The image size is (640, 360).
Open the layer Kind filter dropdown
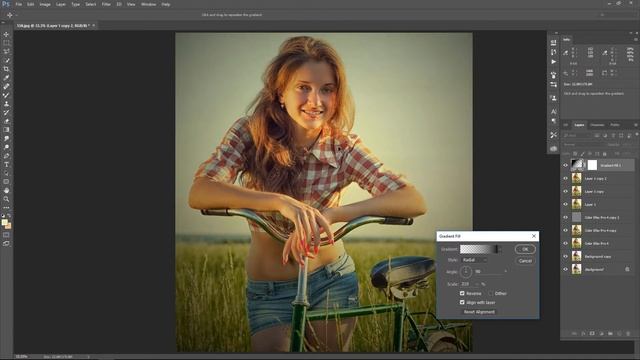(x=577, y=136)
